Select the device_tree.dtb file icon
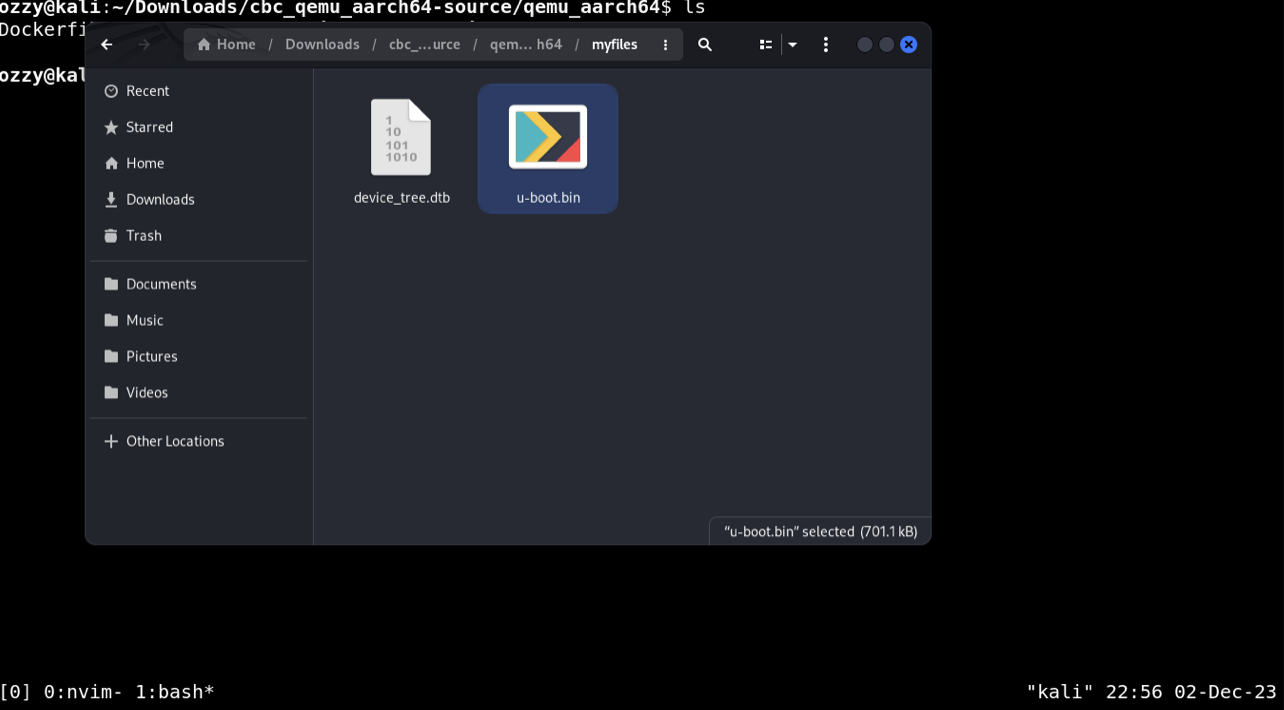1284x710 pixels. click(x=401, y=137)
